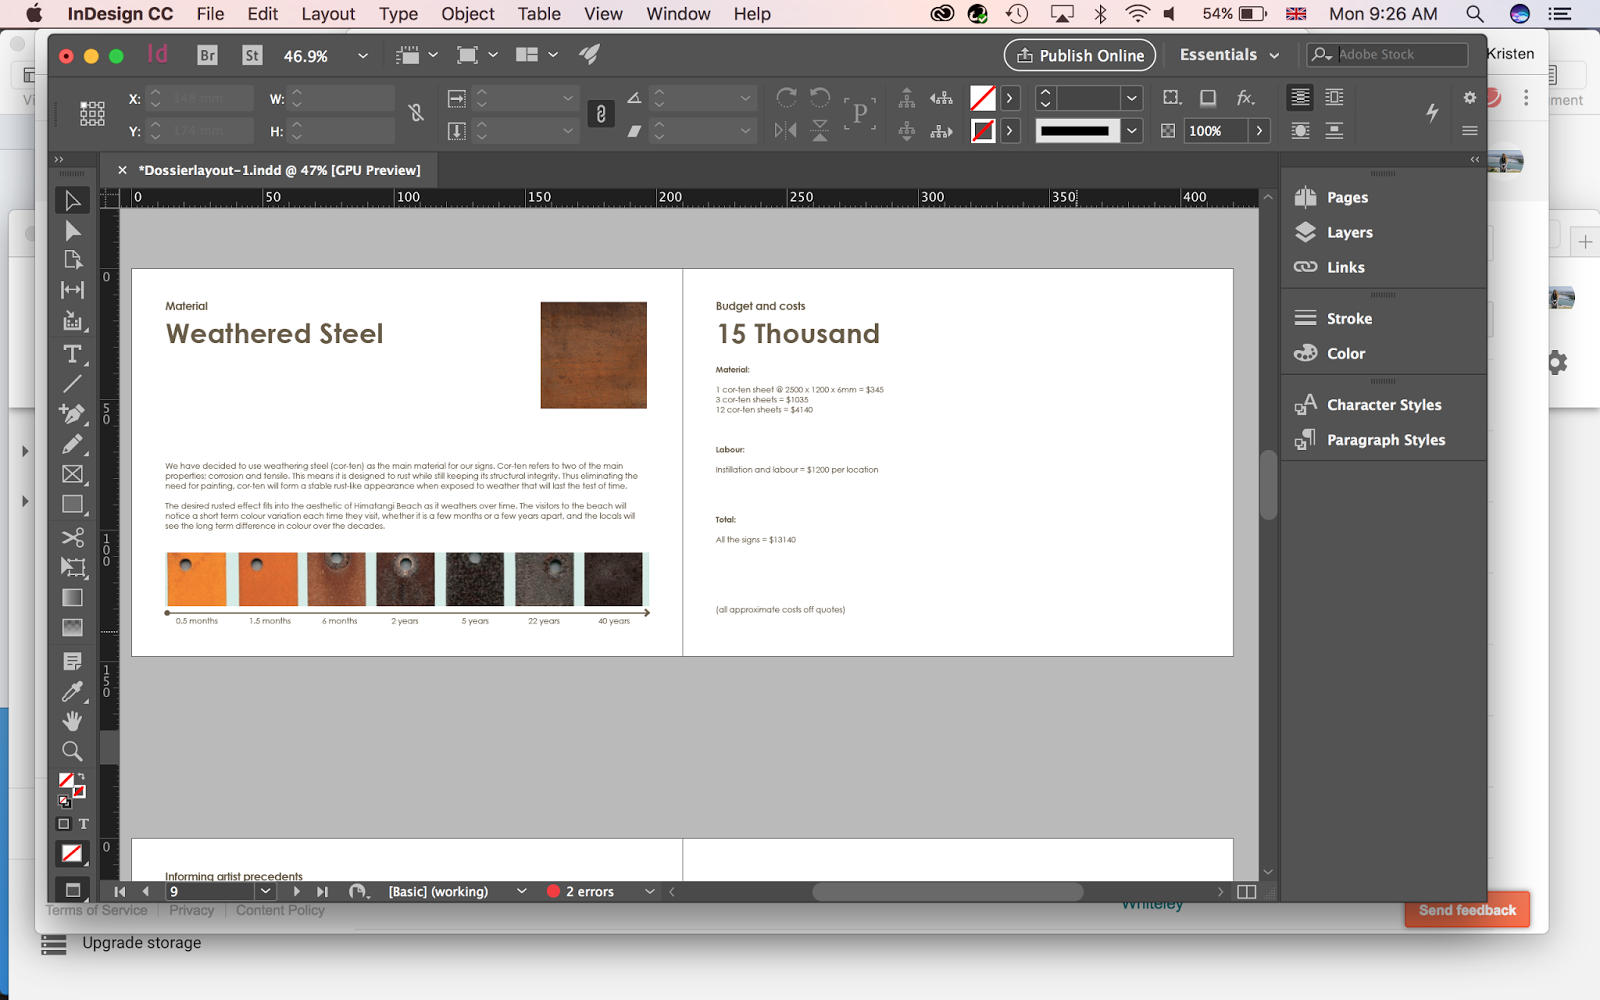
Task: Select the Type tool
Action: click(x=72, y=354)
